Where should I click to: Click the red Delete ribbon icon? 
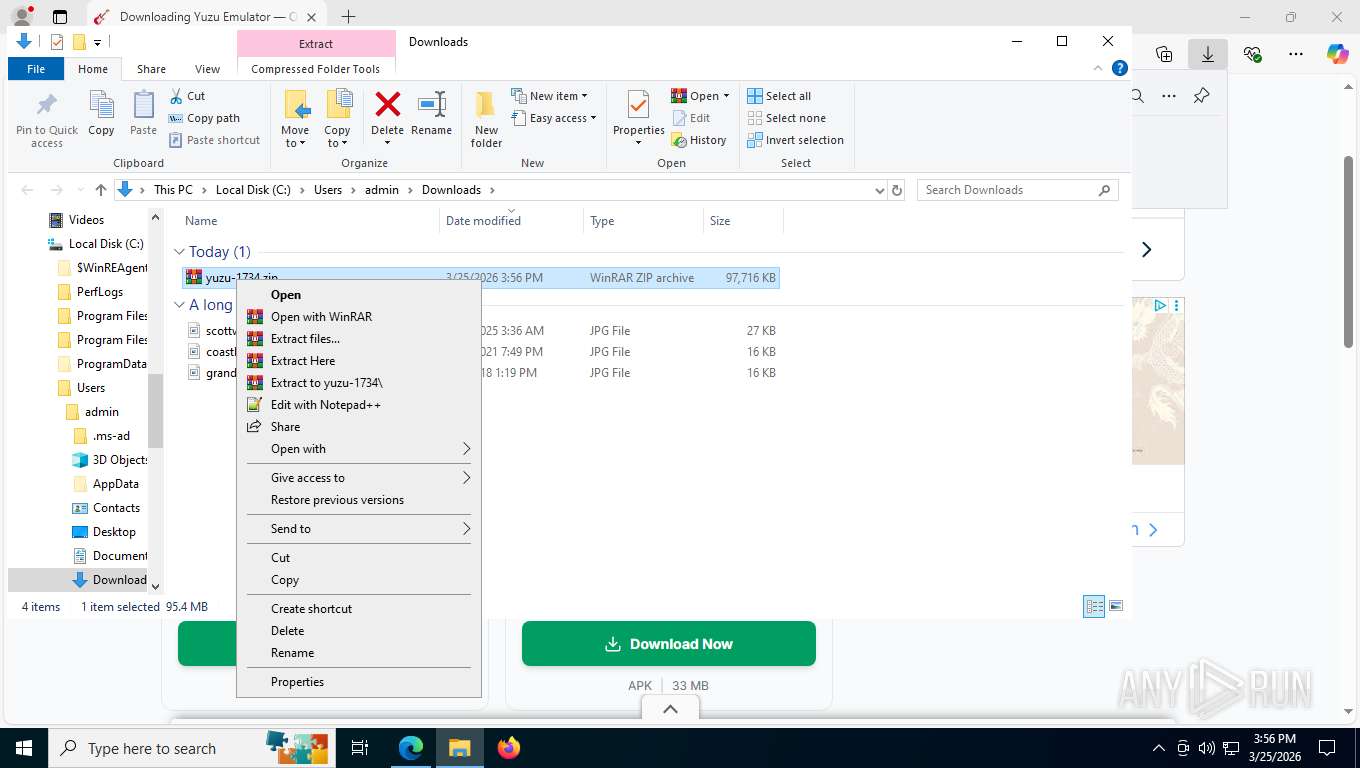[x=387, y=105]
